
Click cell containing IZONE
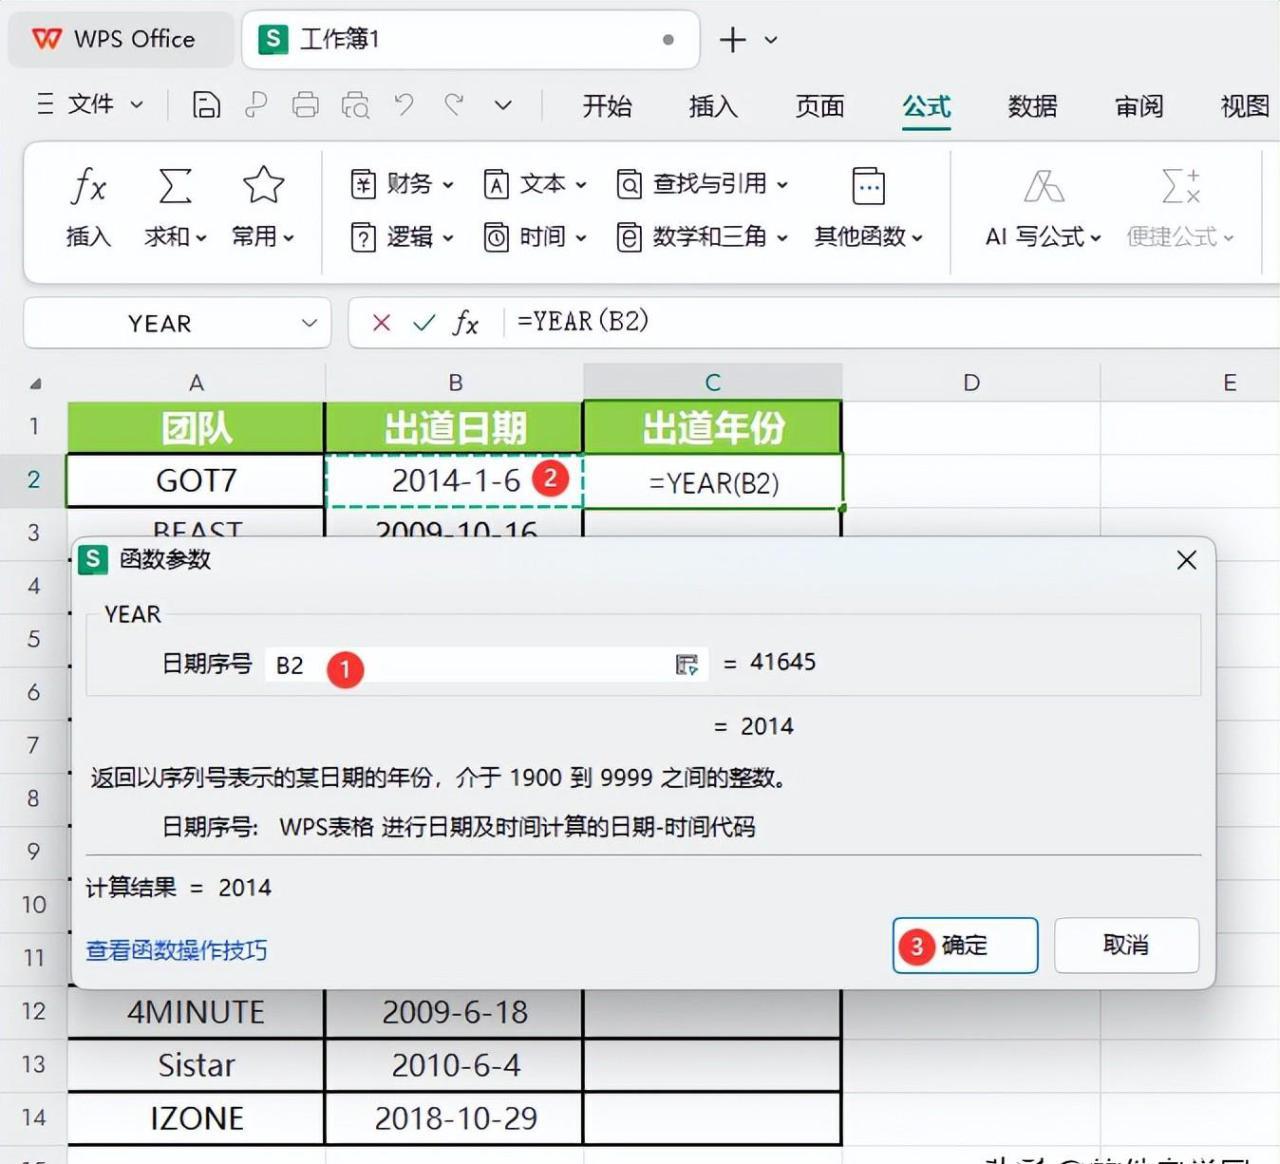point(196,1118)
